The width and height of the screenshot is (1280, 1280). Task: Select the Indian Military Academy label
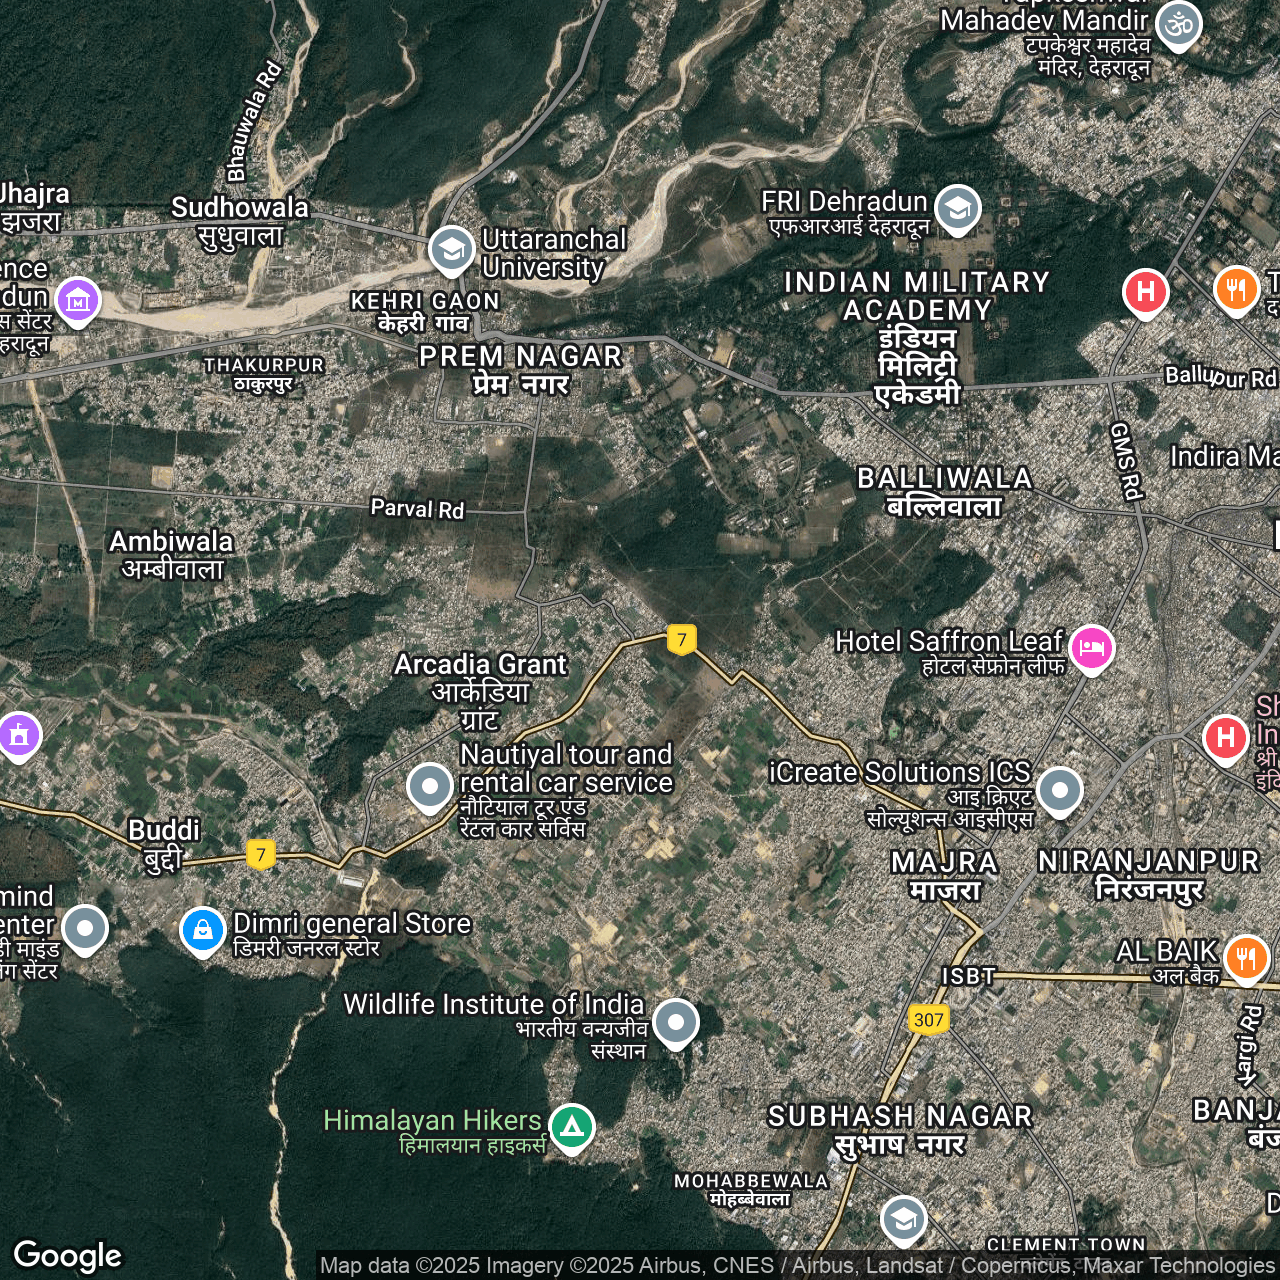[x=917, y=338]
